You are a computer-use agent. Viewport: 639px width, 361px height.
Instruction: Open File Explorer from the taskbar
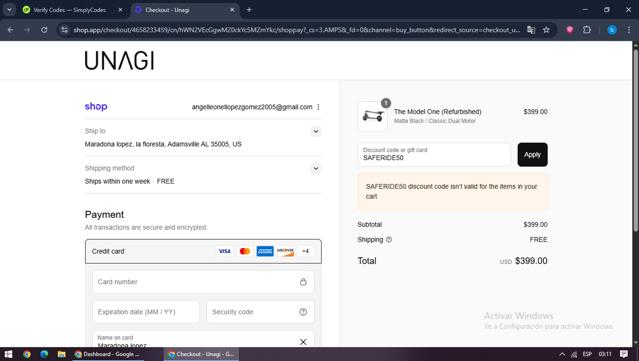tap(62, 354)
